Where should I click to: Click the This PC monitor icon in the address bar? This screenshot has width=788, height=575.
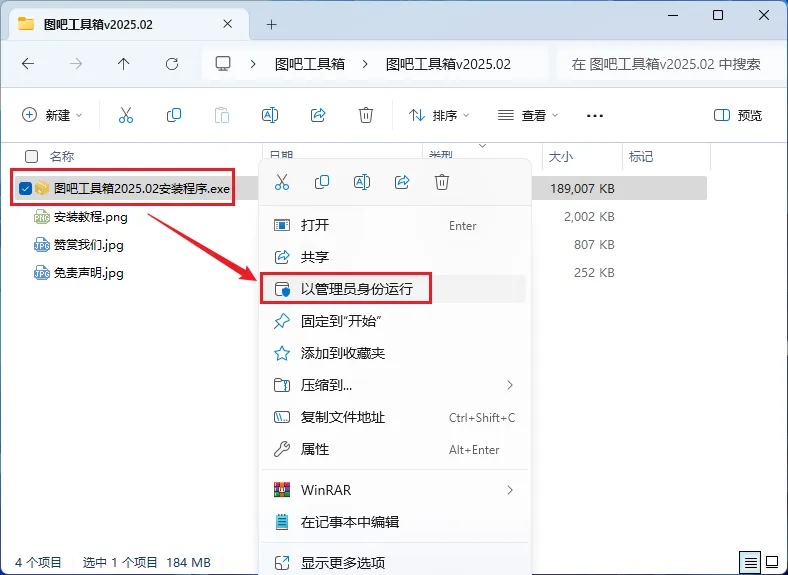coord(223,64)
